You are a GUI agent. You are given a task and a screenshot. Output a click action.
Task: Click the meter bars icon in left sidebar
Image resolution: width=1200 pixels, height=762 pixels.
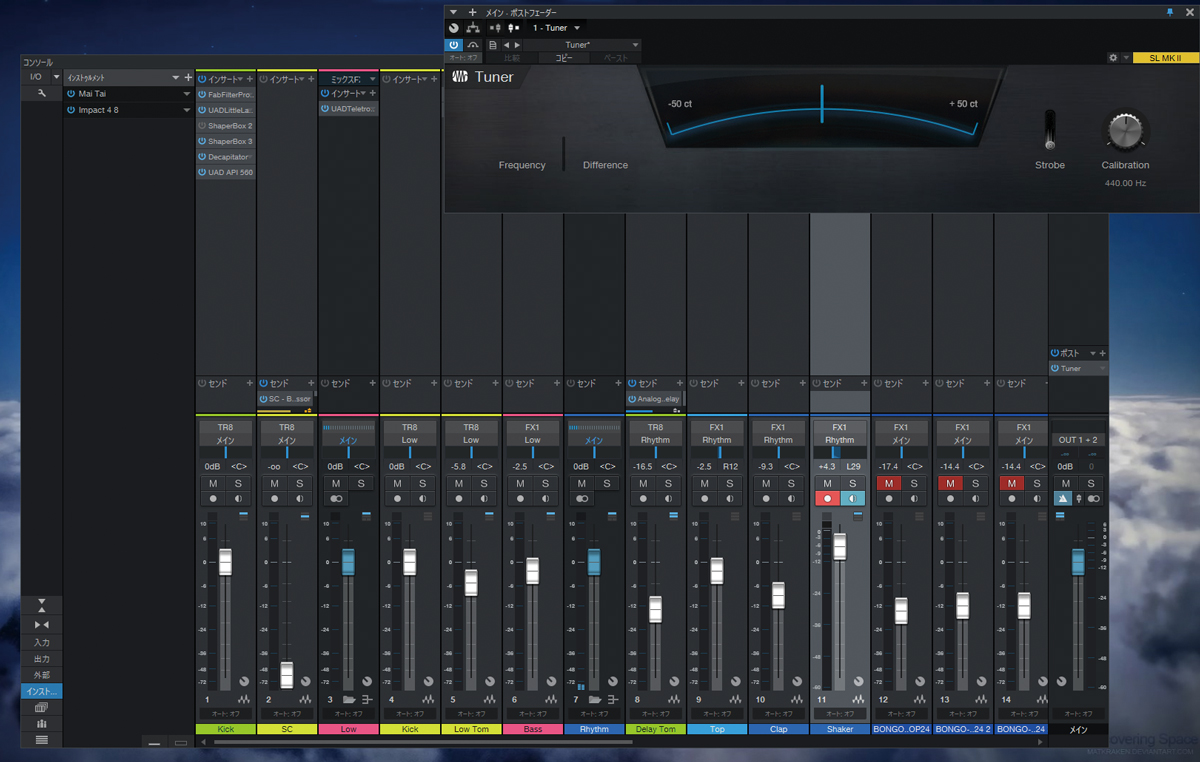point(42,723)
